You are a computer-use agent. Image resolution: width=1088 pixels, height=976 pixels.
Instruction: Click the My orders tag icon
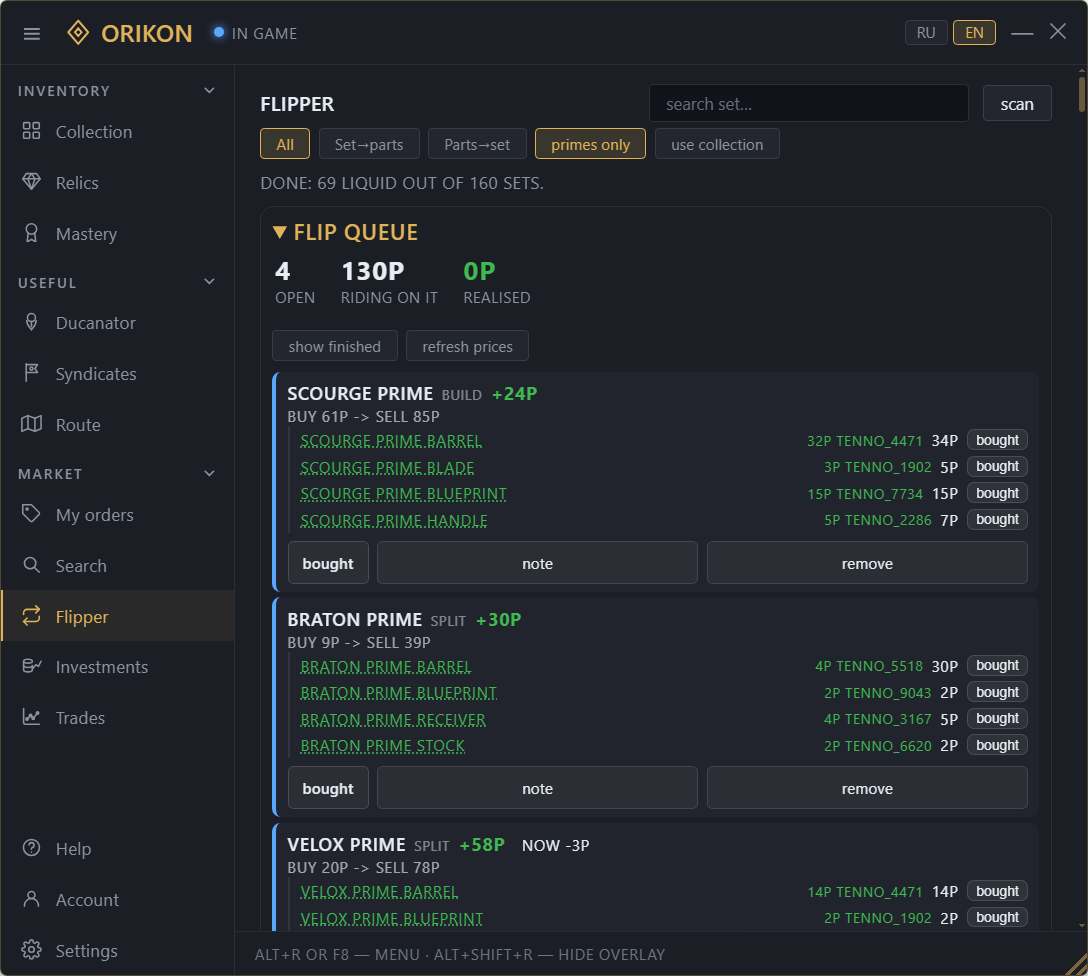tap(31, 514)
